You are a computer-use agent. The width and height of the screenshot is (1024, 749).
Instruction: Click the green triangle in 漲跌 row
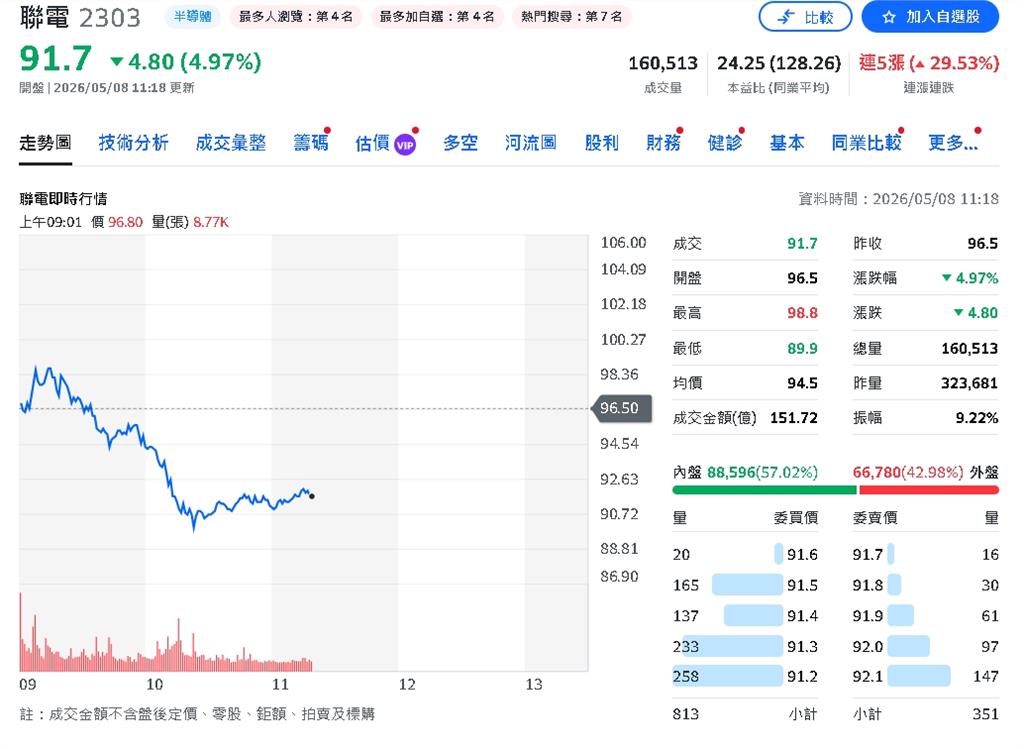click(x=958, y=312)
